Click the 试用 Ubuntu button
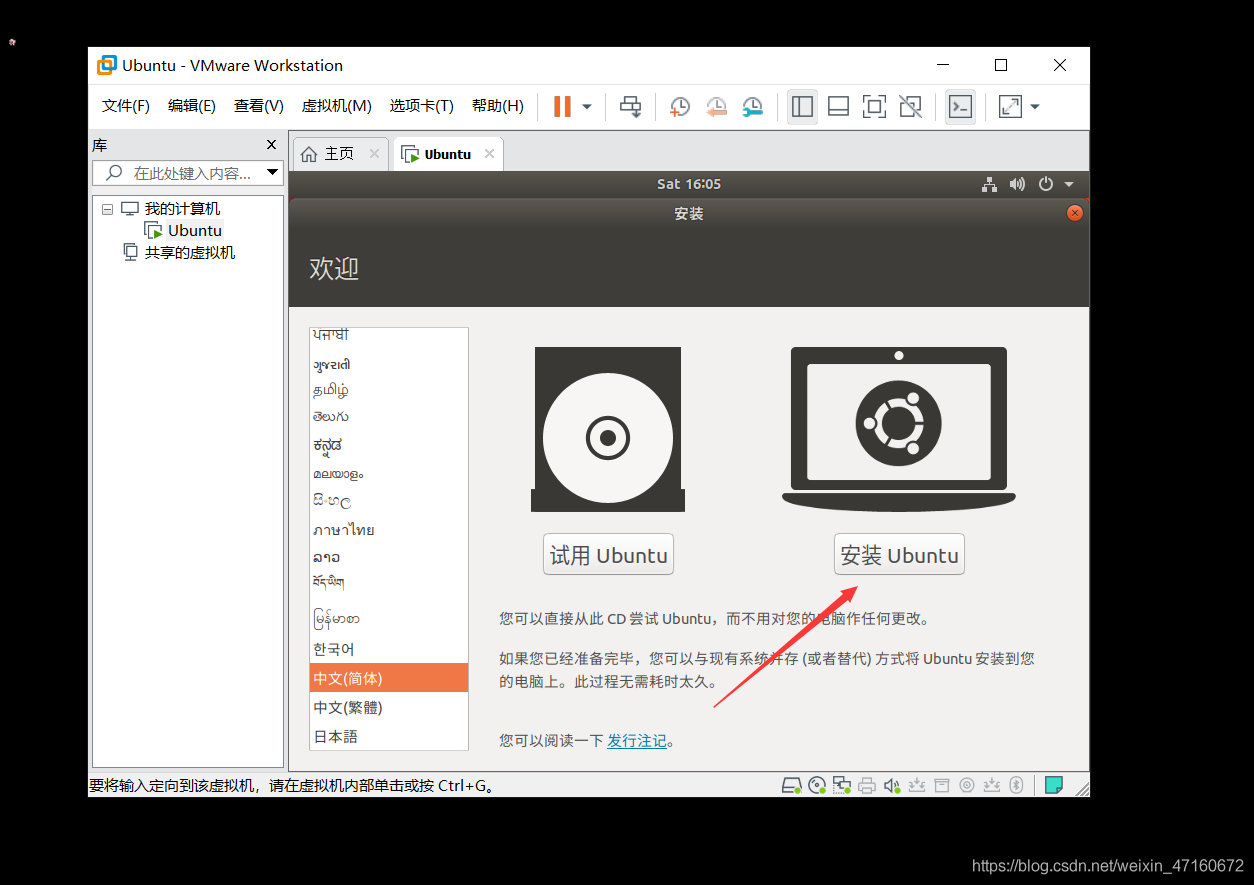Image resolution: width=1254 pixels, height=885 pixels. pos(608,555)
